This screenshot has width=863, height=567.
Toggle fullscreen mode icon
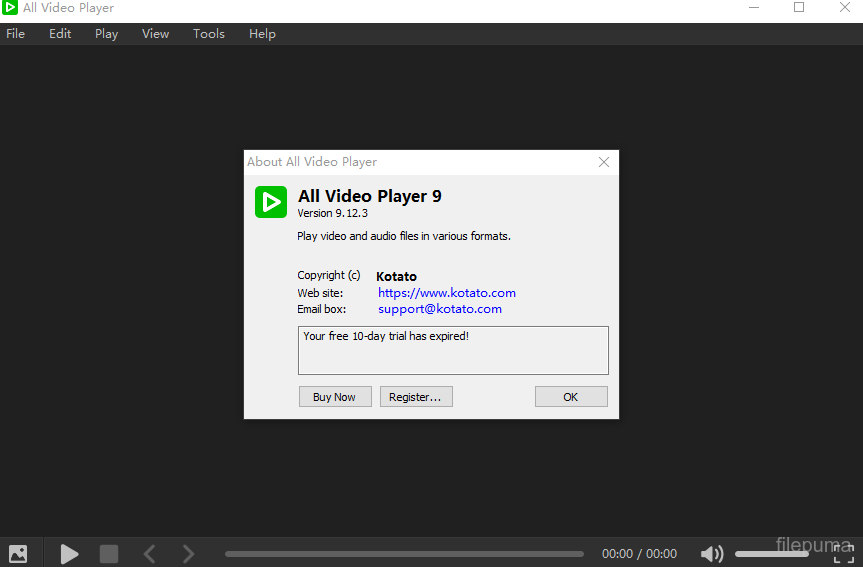click(844, 555)
